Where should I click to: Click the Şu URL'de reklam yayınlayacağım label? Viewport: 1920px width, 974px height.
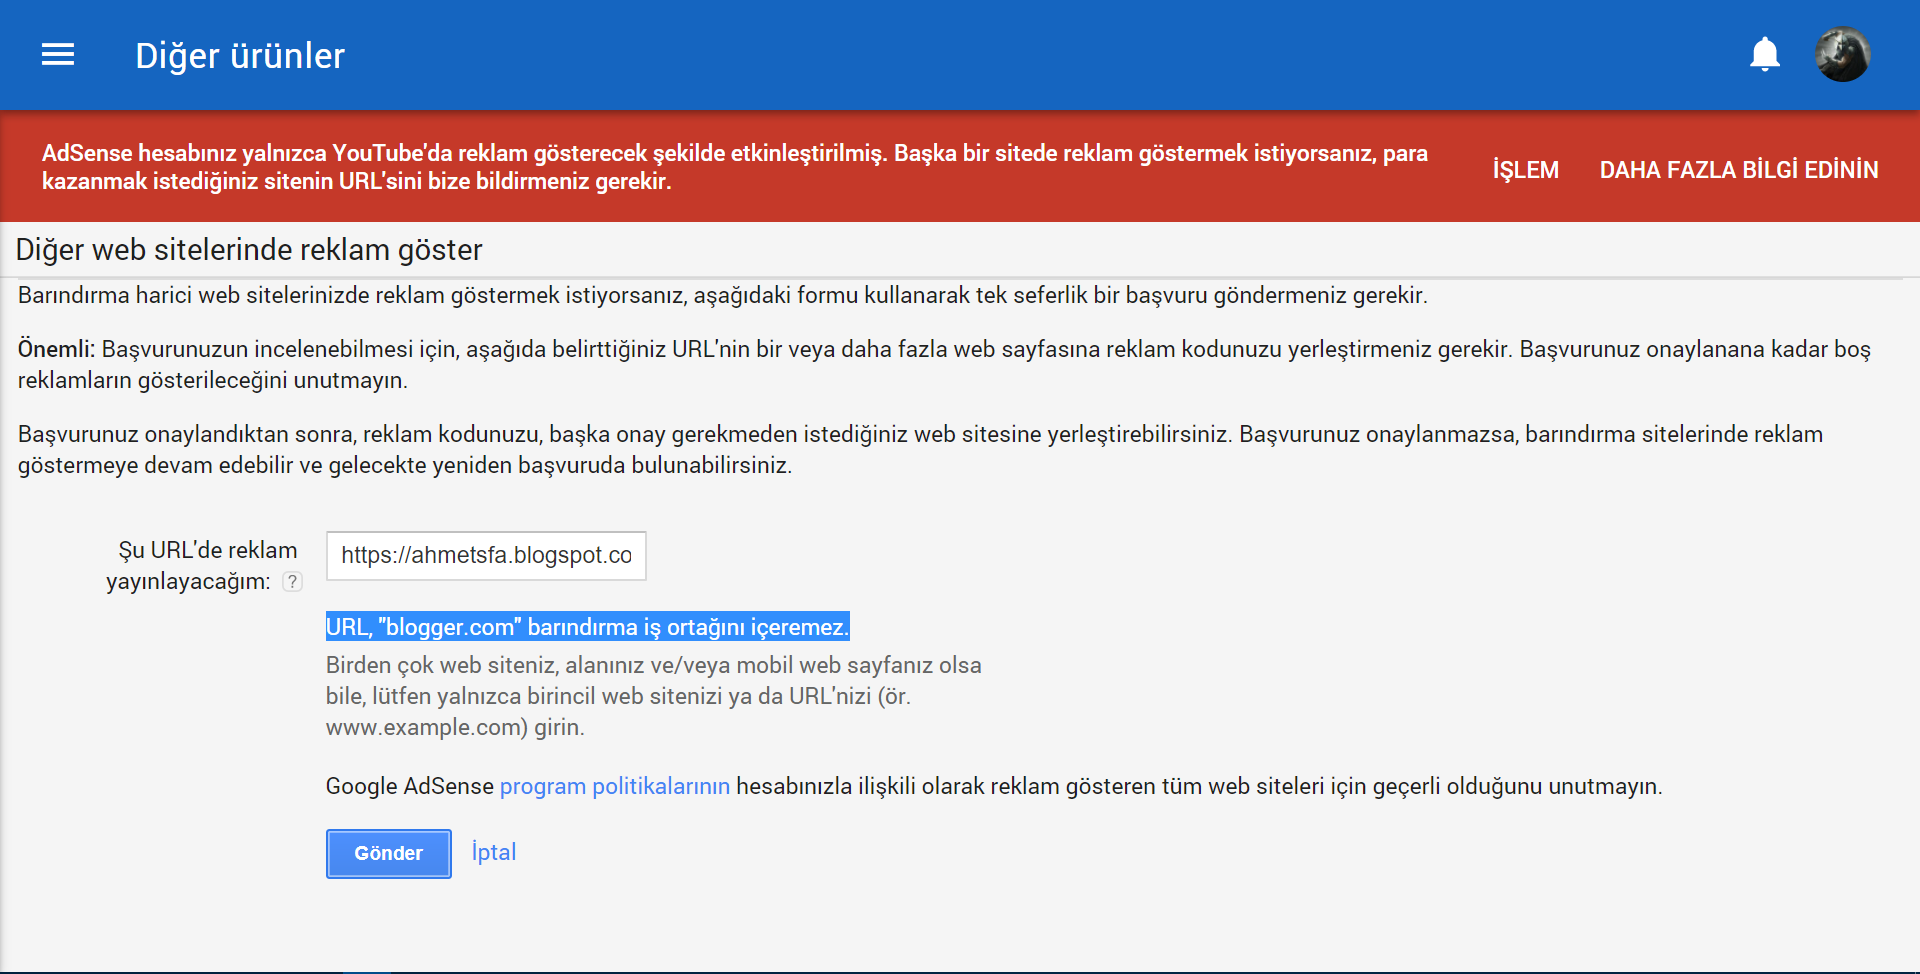coord(201,565)
